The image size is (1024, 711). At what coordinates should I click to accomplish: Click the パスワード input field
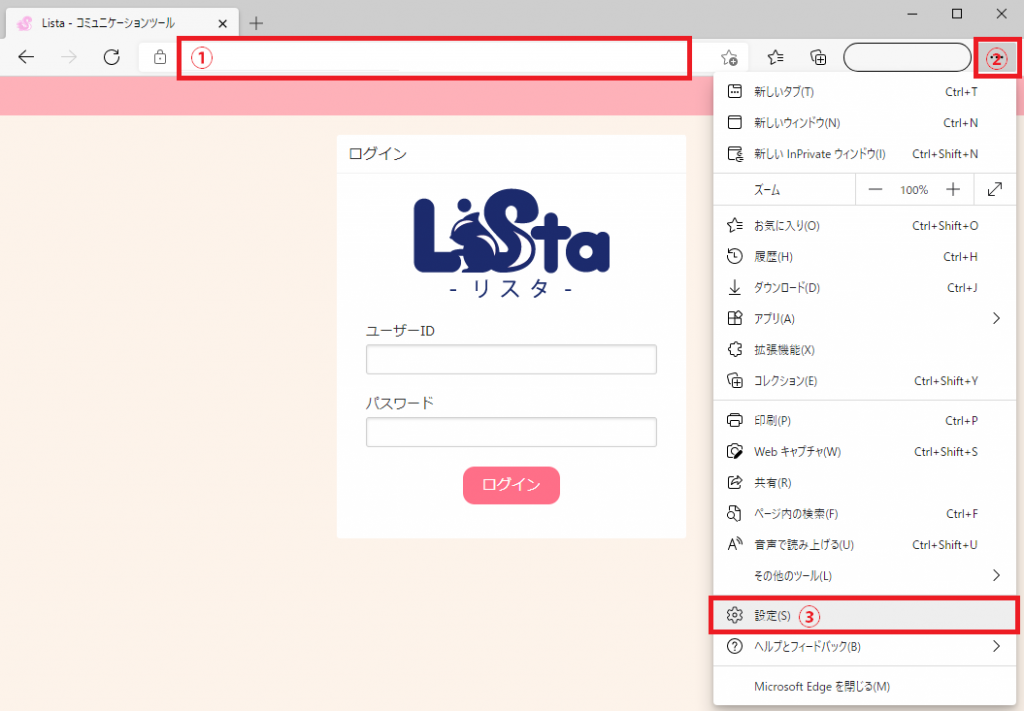tap(511, 432)
